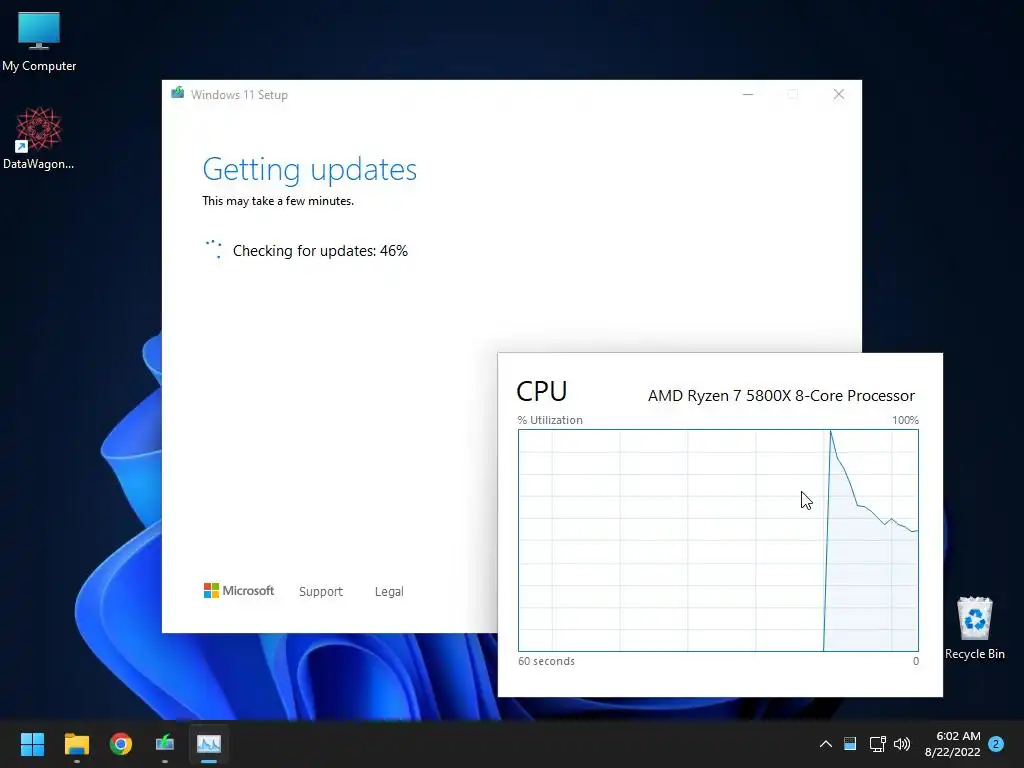Click the Windows 11 Setup title text
The width and height of the screenshot is (1024, 768).
[239, 95]
